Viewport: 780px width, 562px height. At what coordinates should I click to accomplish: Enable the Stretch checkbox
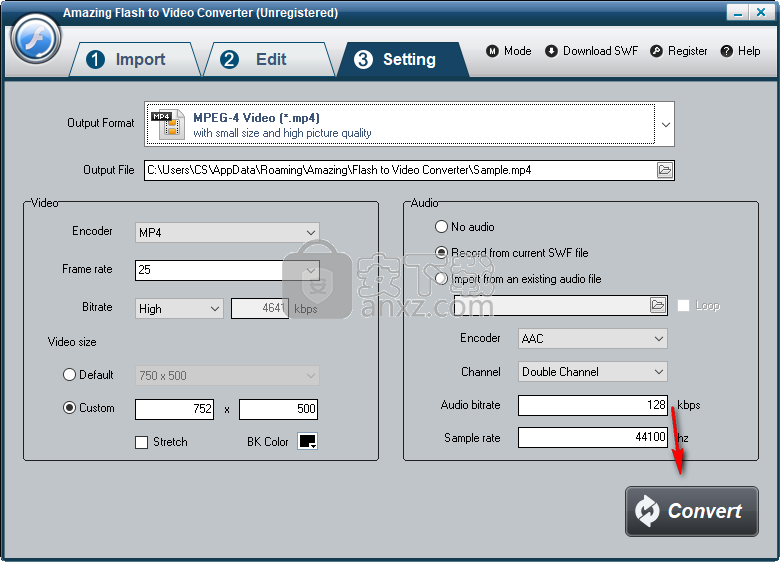pyautogui.click(x=141, y=442)
